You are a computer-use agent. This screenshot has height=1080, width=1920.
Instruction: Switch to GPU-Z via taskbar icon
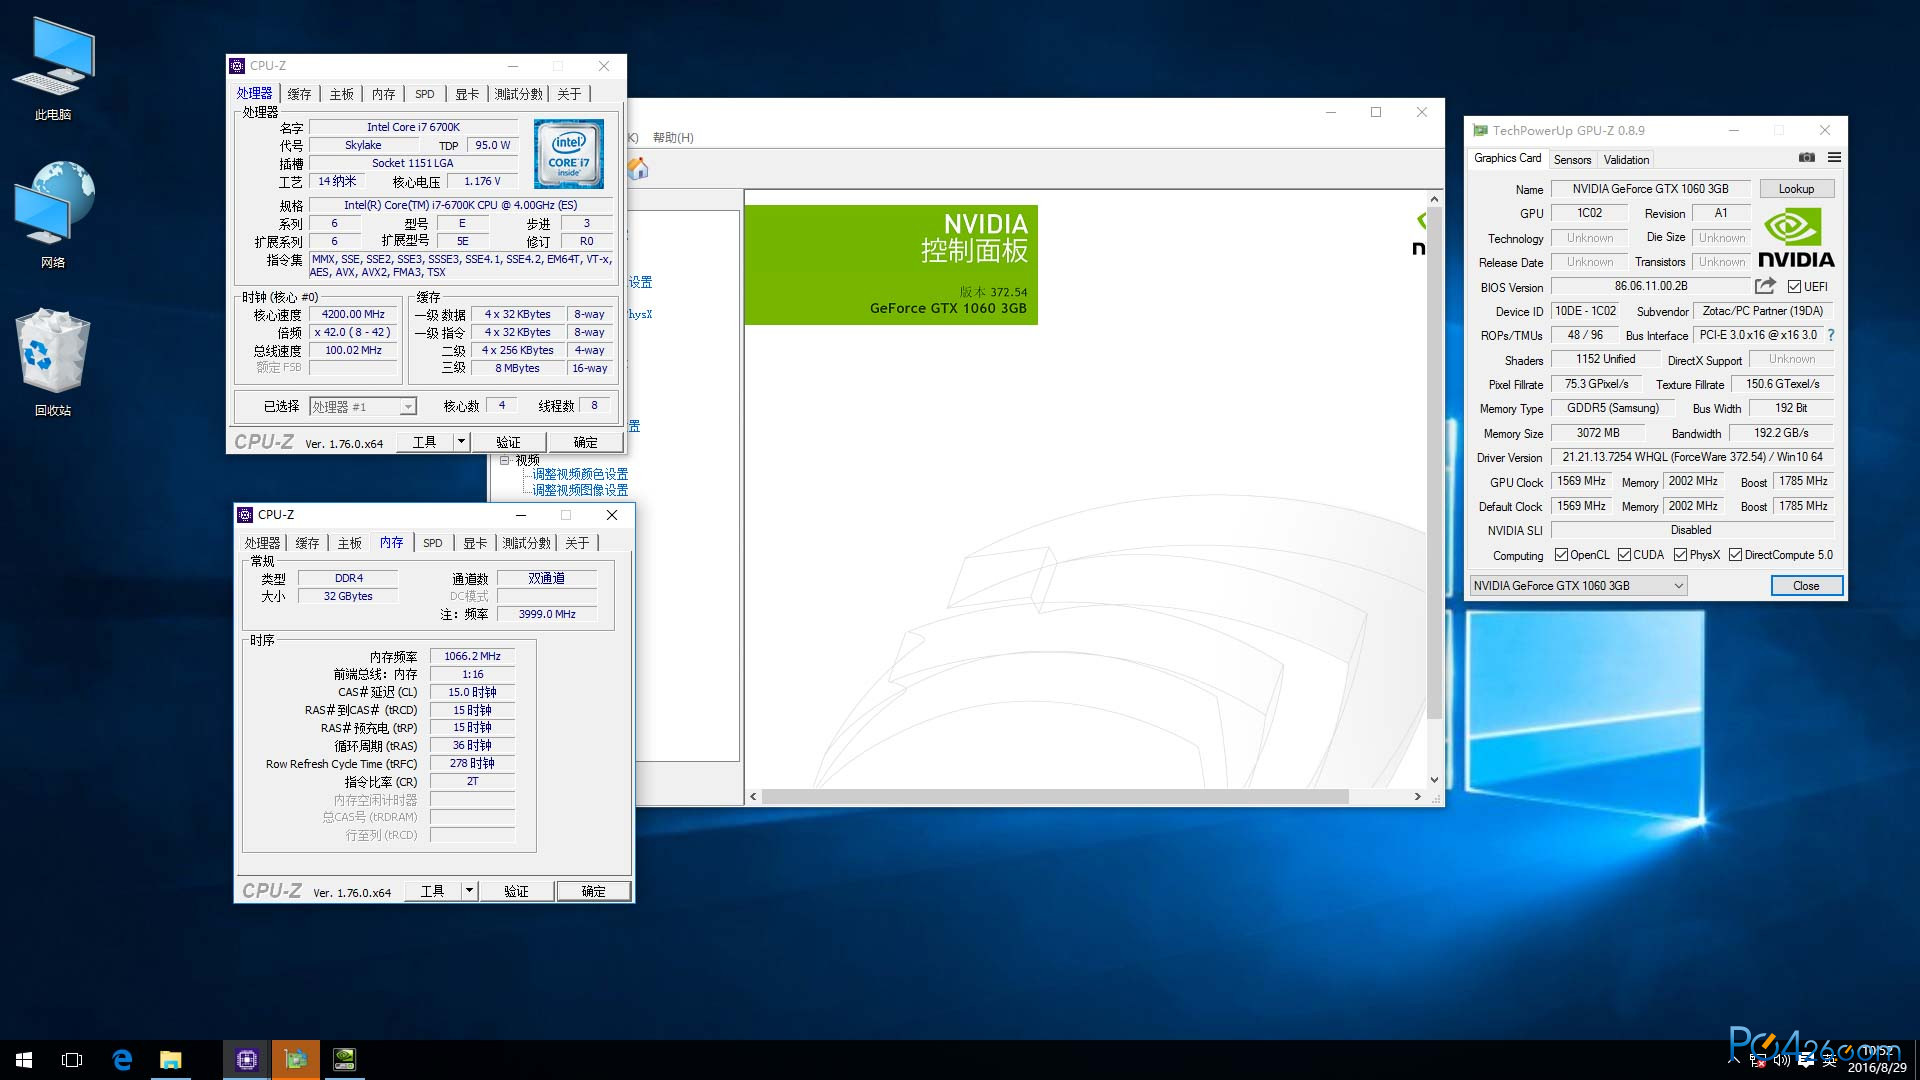pos(296,1060)
